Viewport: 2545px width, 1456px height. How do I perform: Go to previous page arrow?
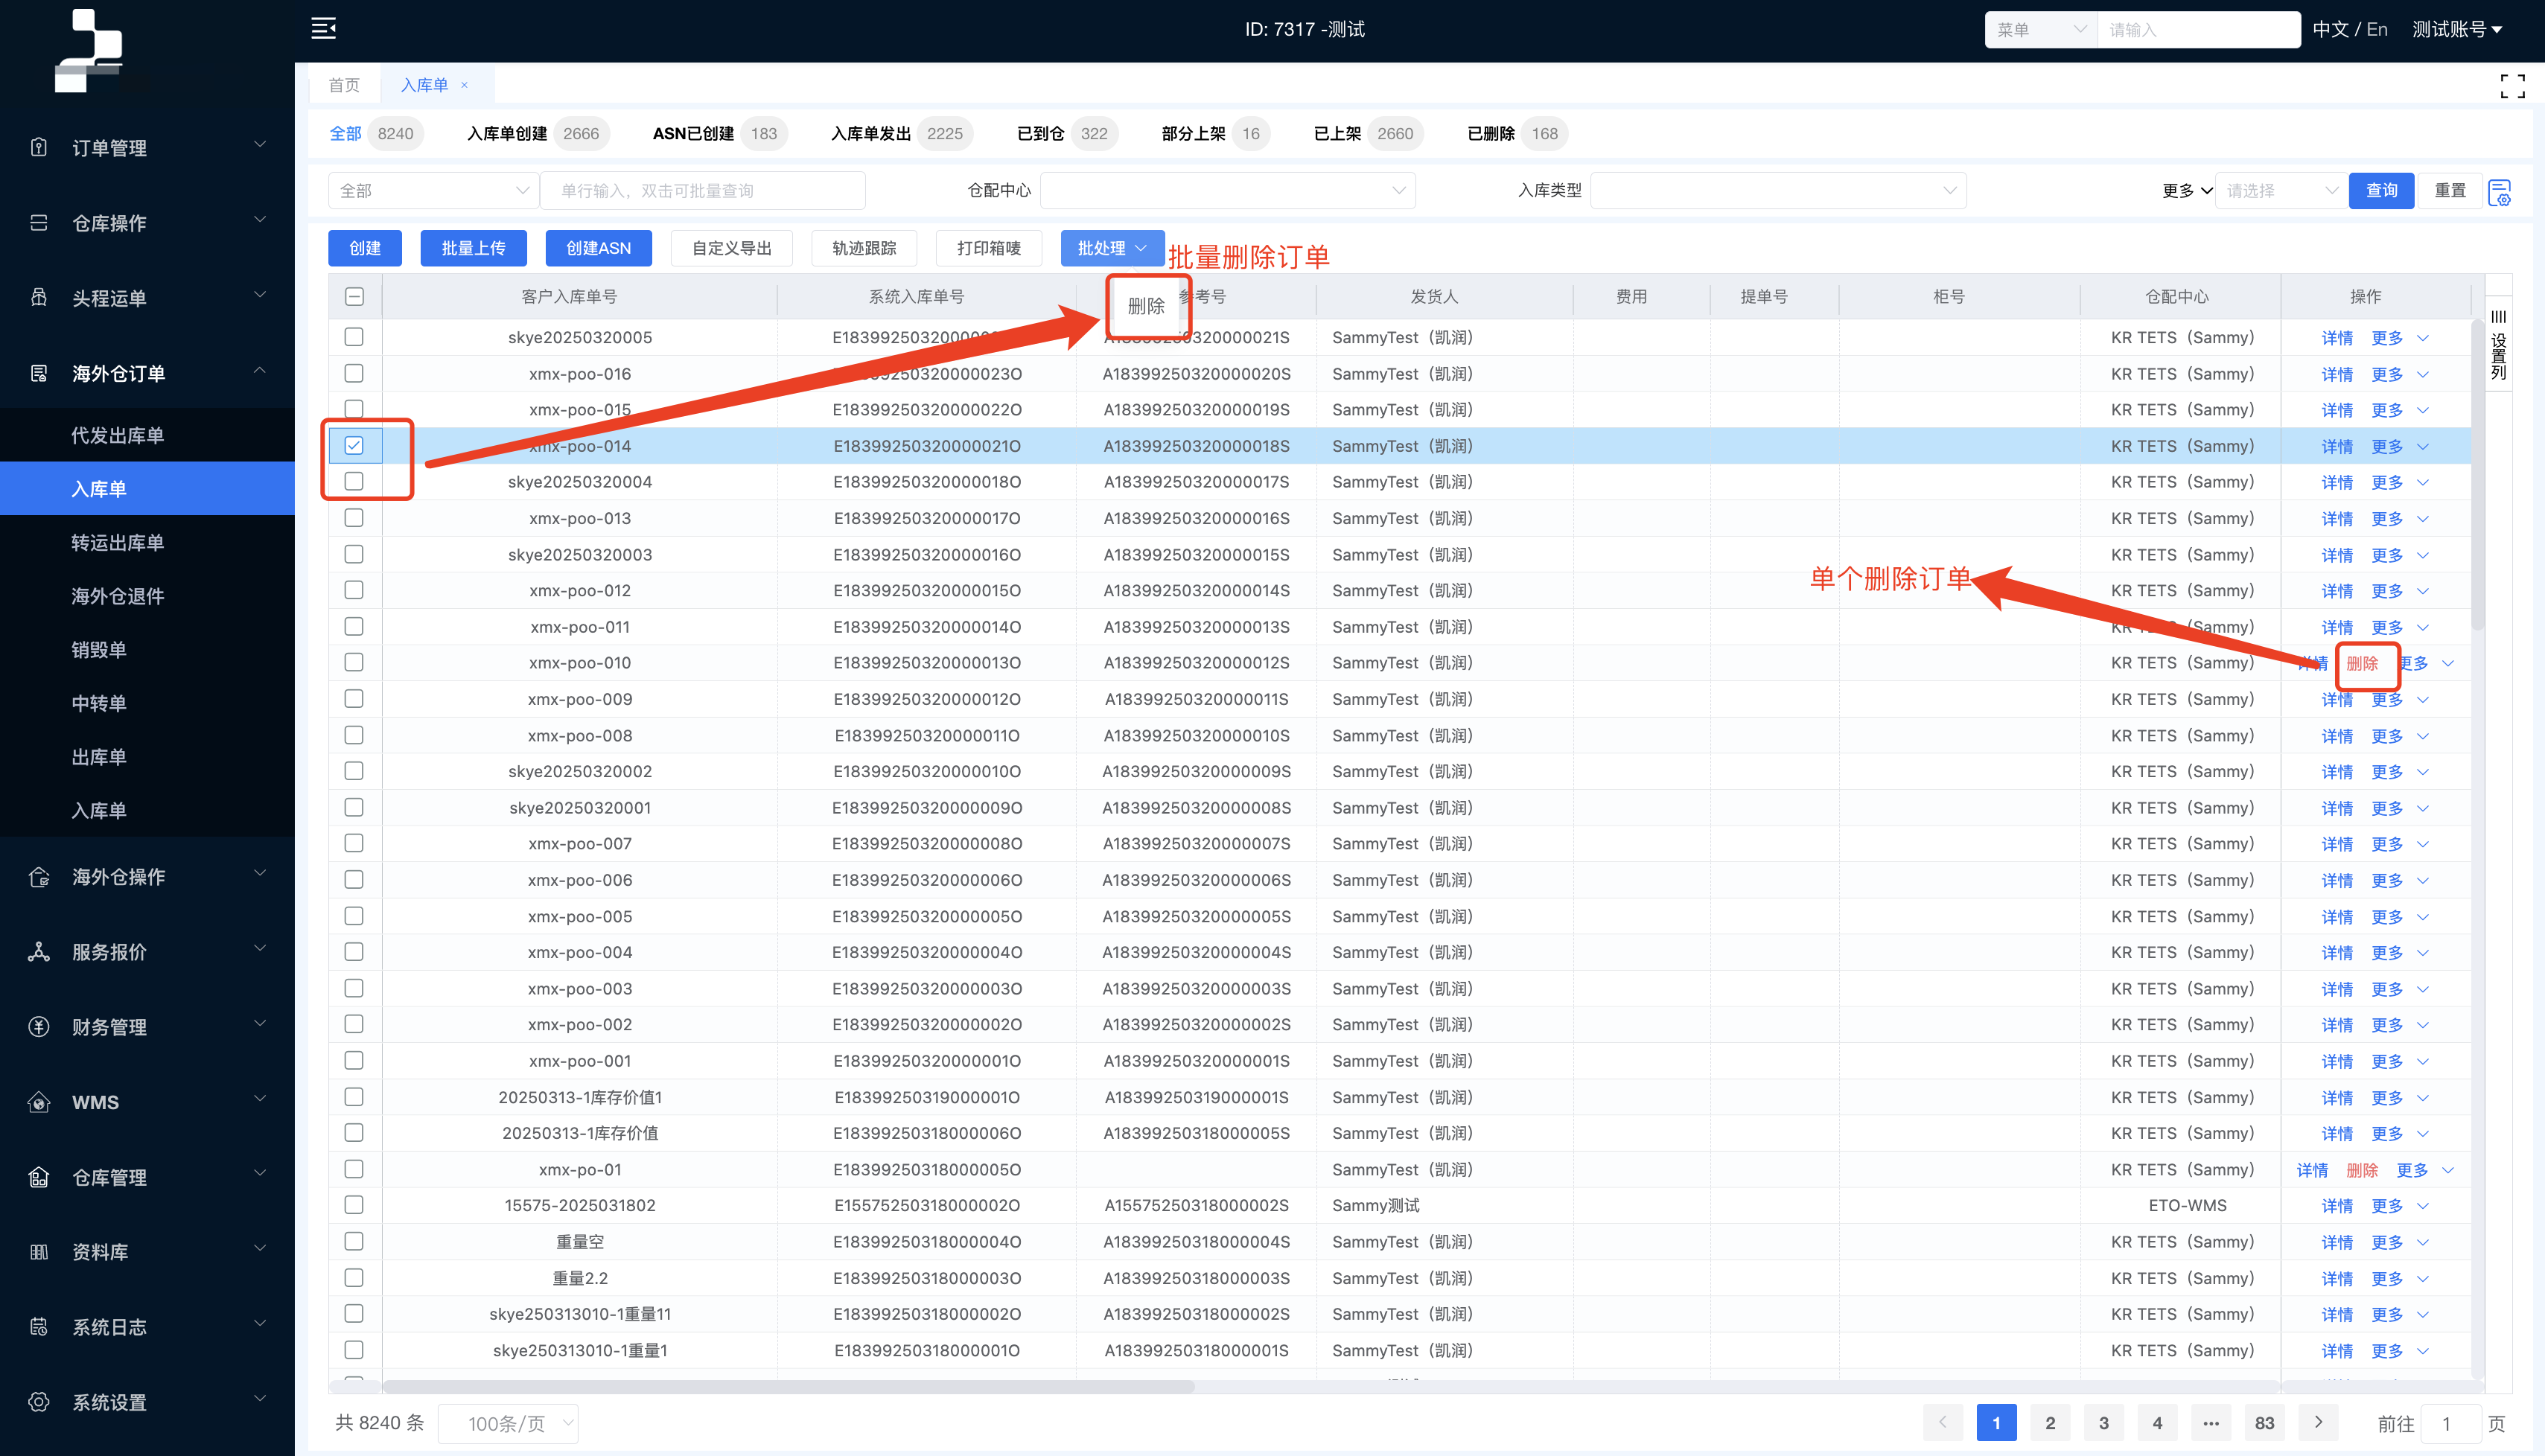(1942, 1422)
